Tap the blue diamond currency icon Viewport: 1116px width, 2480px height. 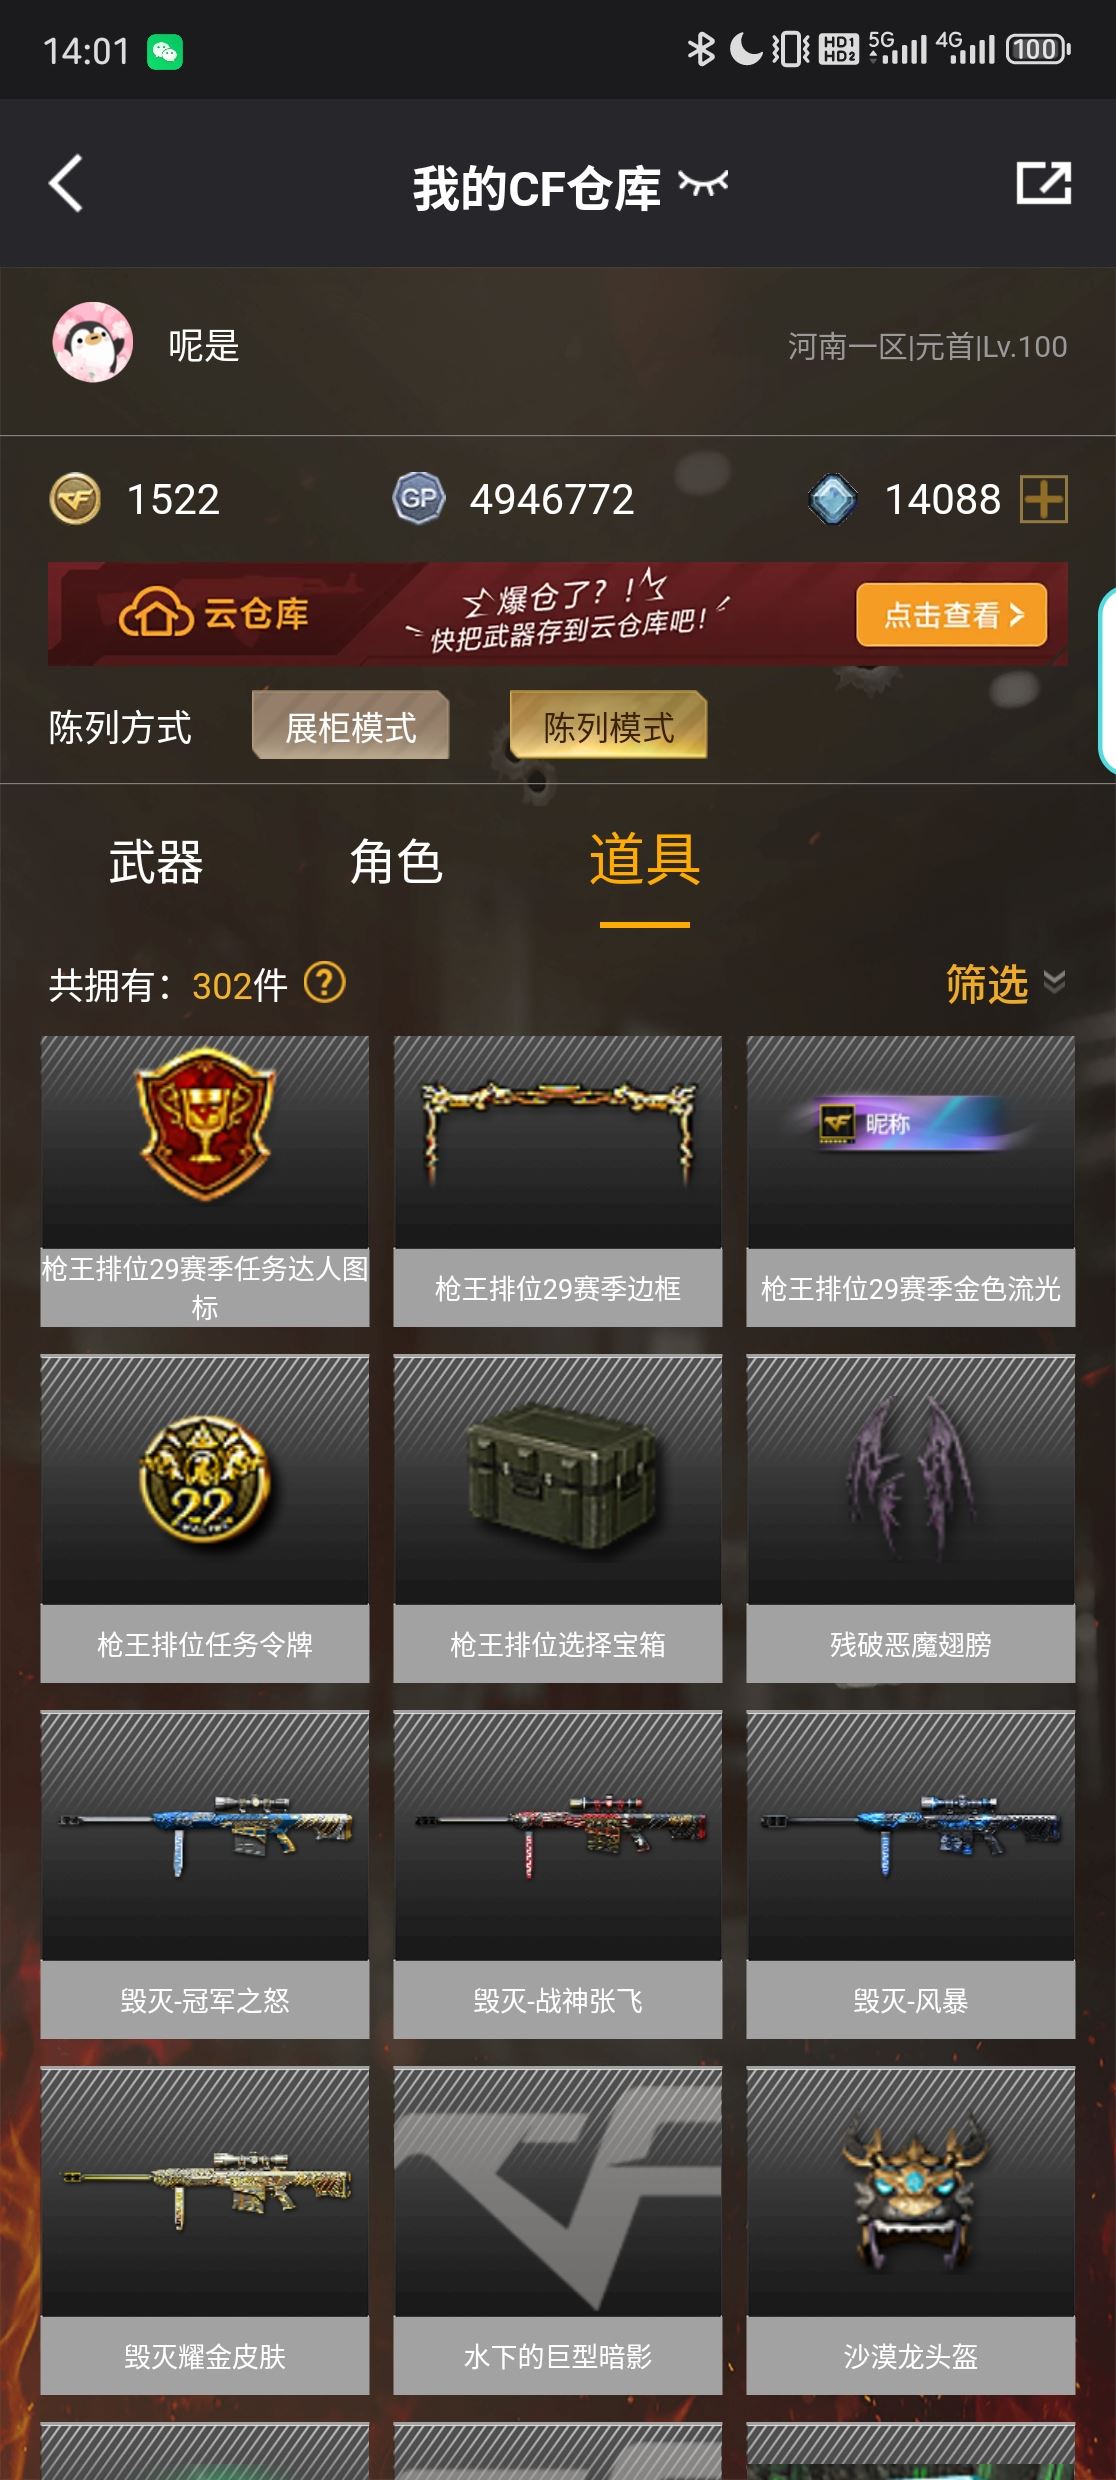(832, 499)
